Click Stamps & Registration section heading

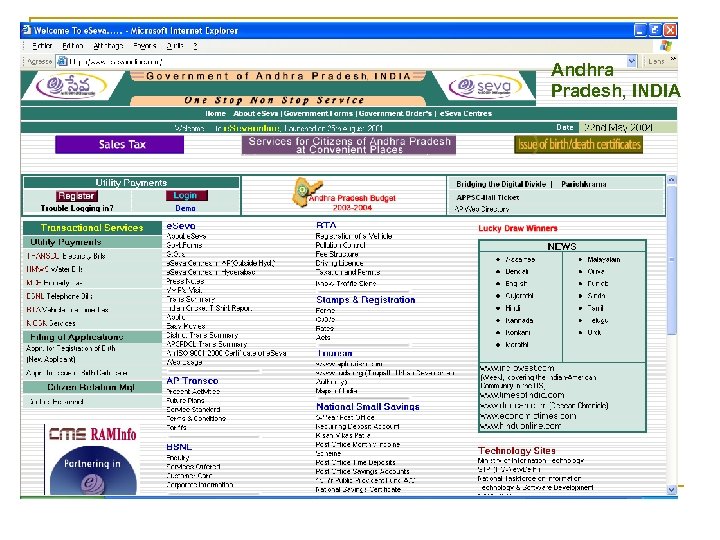pos(366,300)
